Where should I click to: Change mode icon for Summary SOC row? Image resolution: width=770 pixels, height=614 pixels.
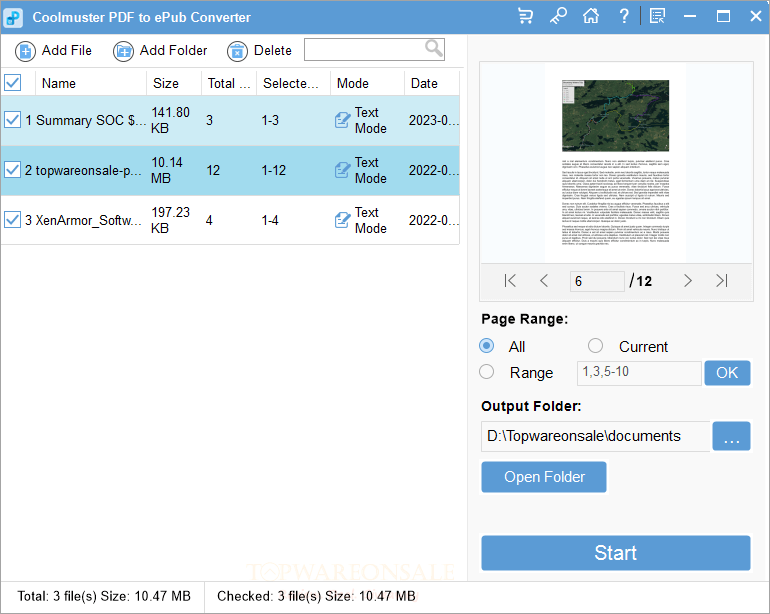[x=342, y=120]
